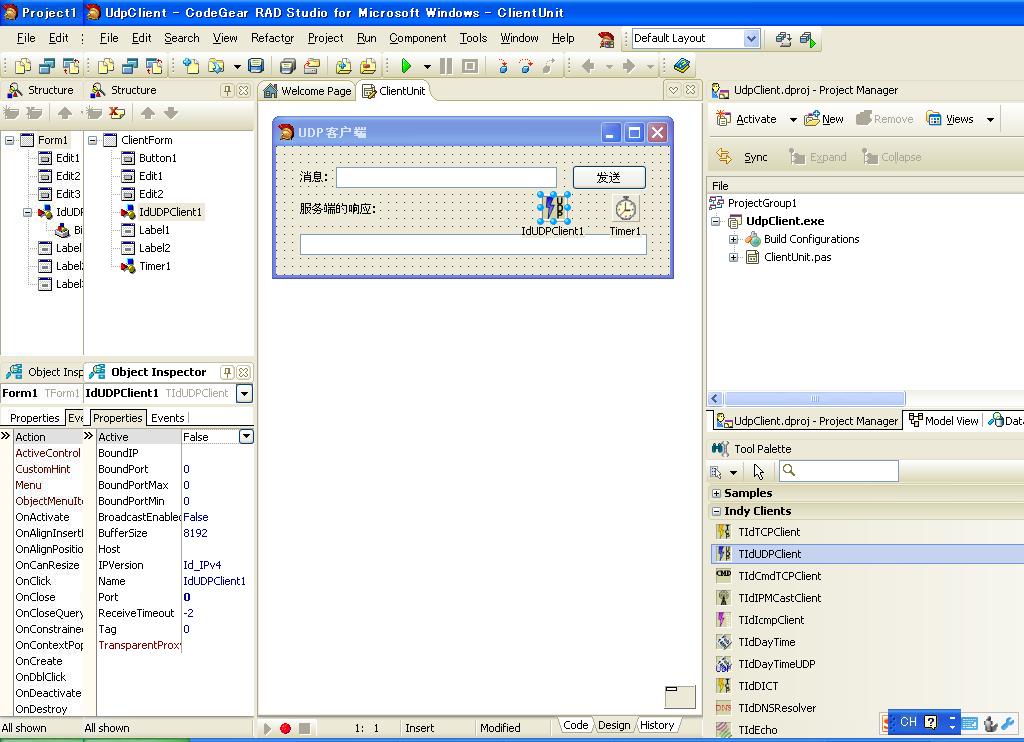
Task: Open the Activate button dropdown arrow
Action: coord(793,120)
